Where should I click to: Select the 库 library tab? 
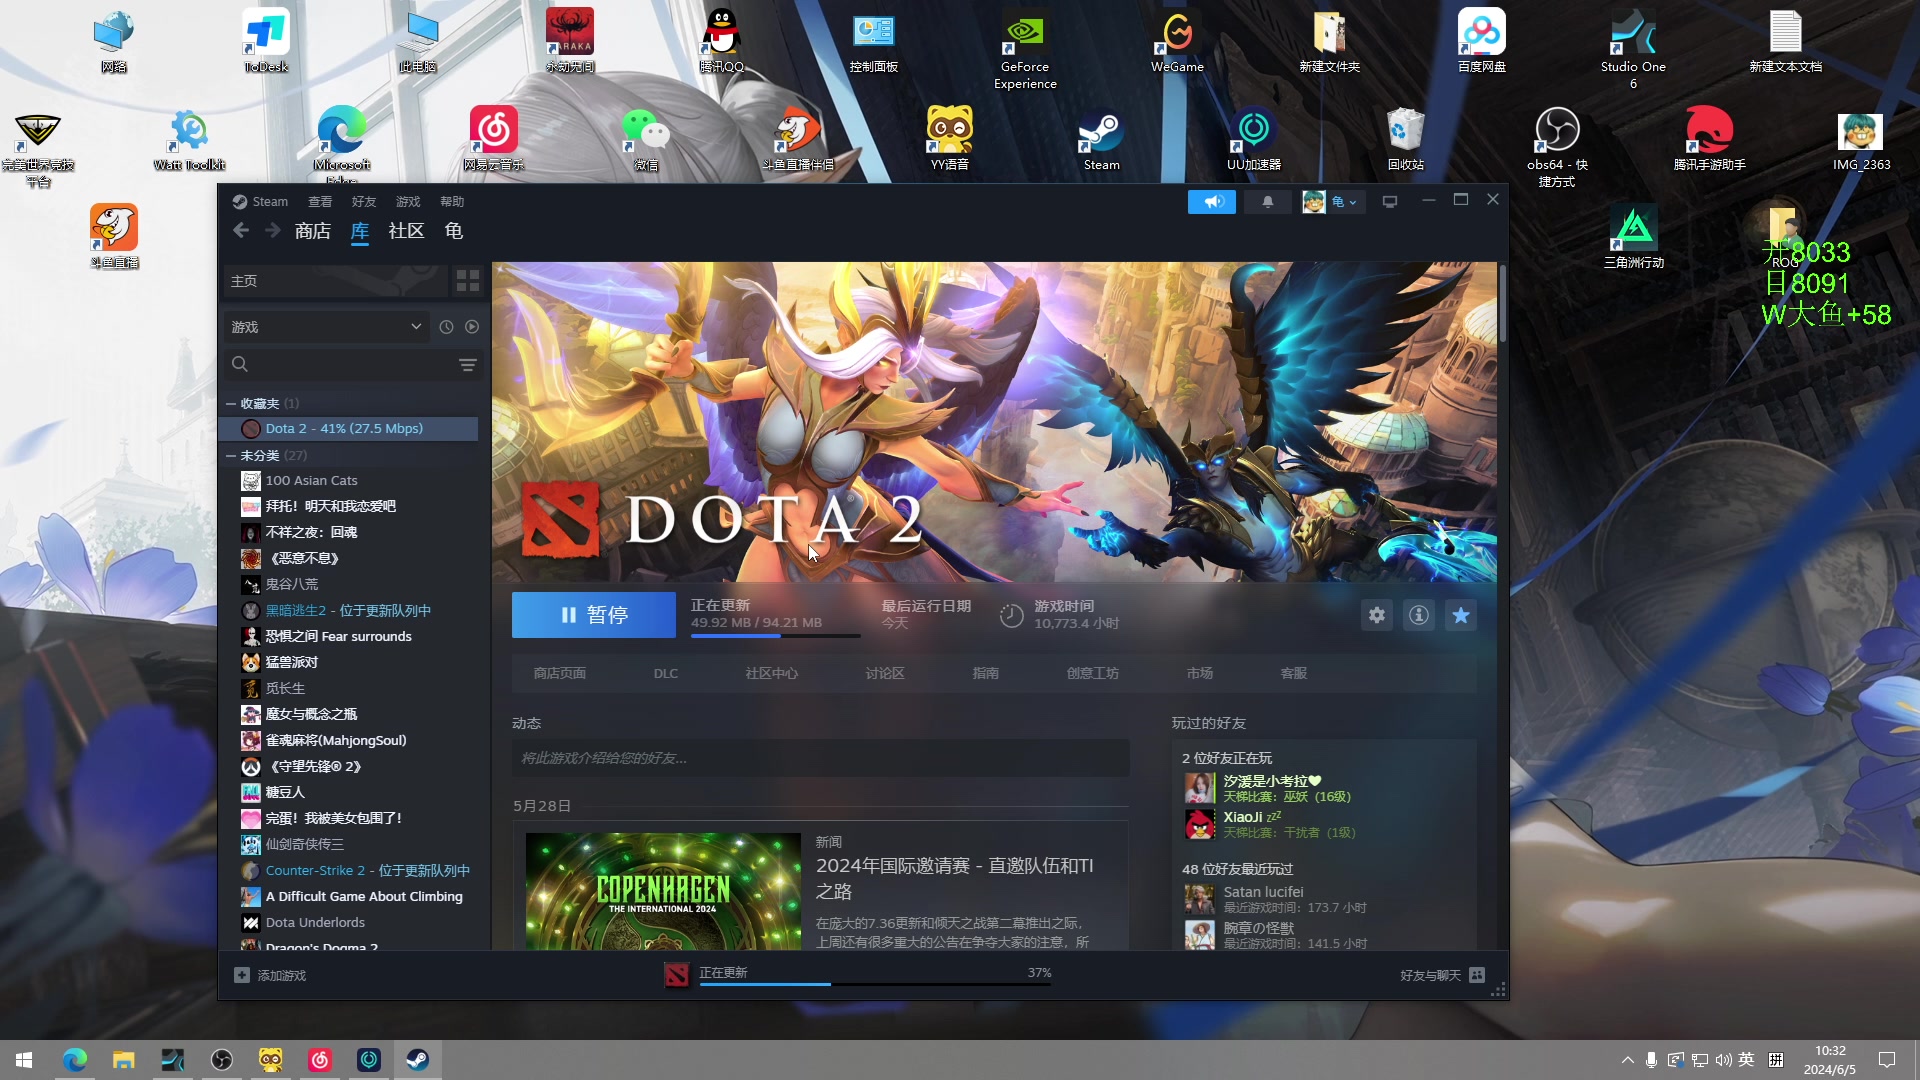tap(360, 231)
